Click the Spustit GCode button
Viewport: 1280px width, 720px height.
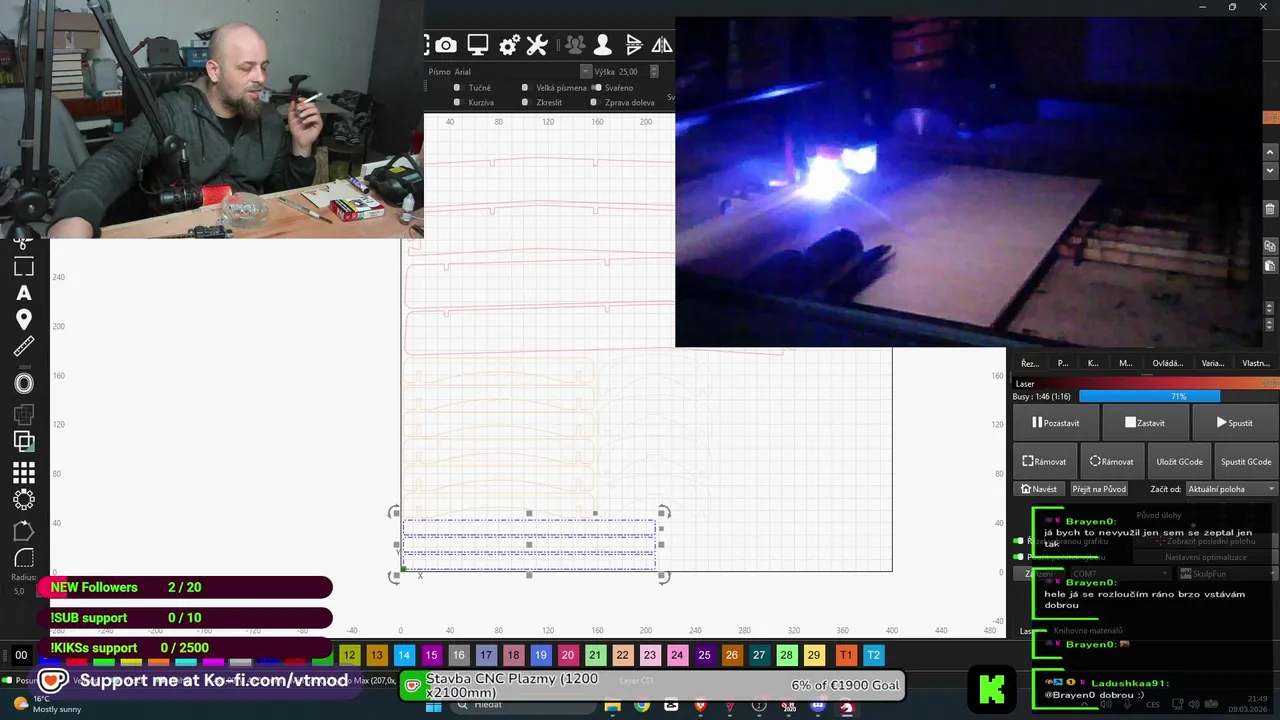[1246, 461]
